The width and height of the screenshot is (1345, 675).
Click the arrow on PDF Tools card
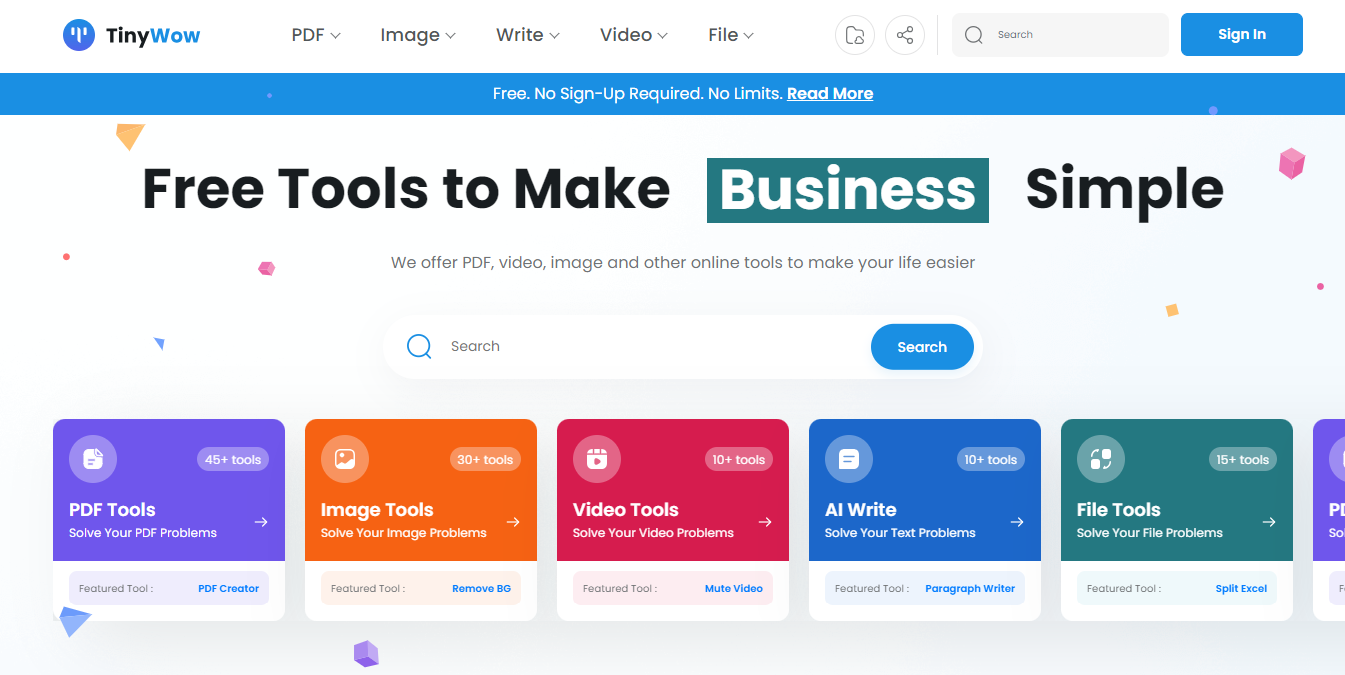click(x=261, y=522)
